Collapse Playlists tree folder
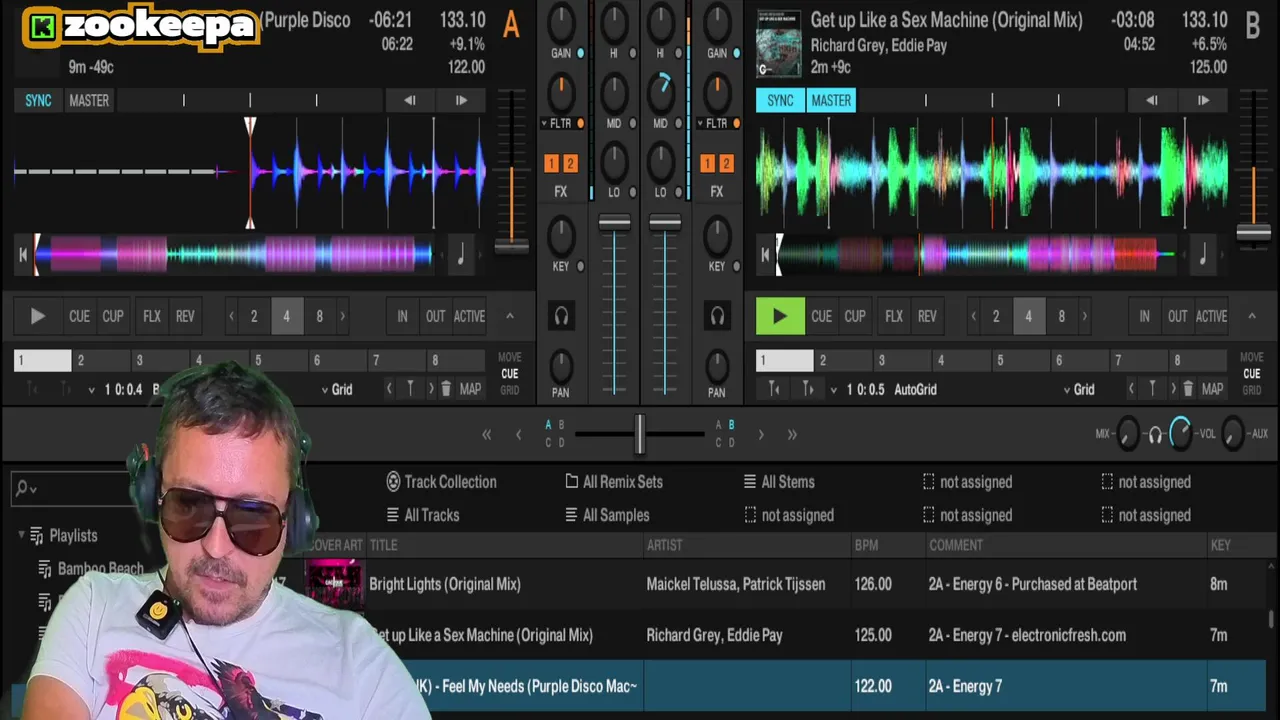This screenshot has height=720, width=1280. [21, 536]
